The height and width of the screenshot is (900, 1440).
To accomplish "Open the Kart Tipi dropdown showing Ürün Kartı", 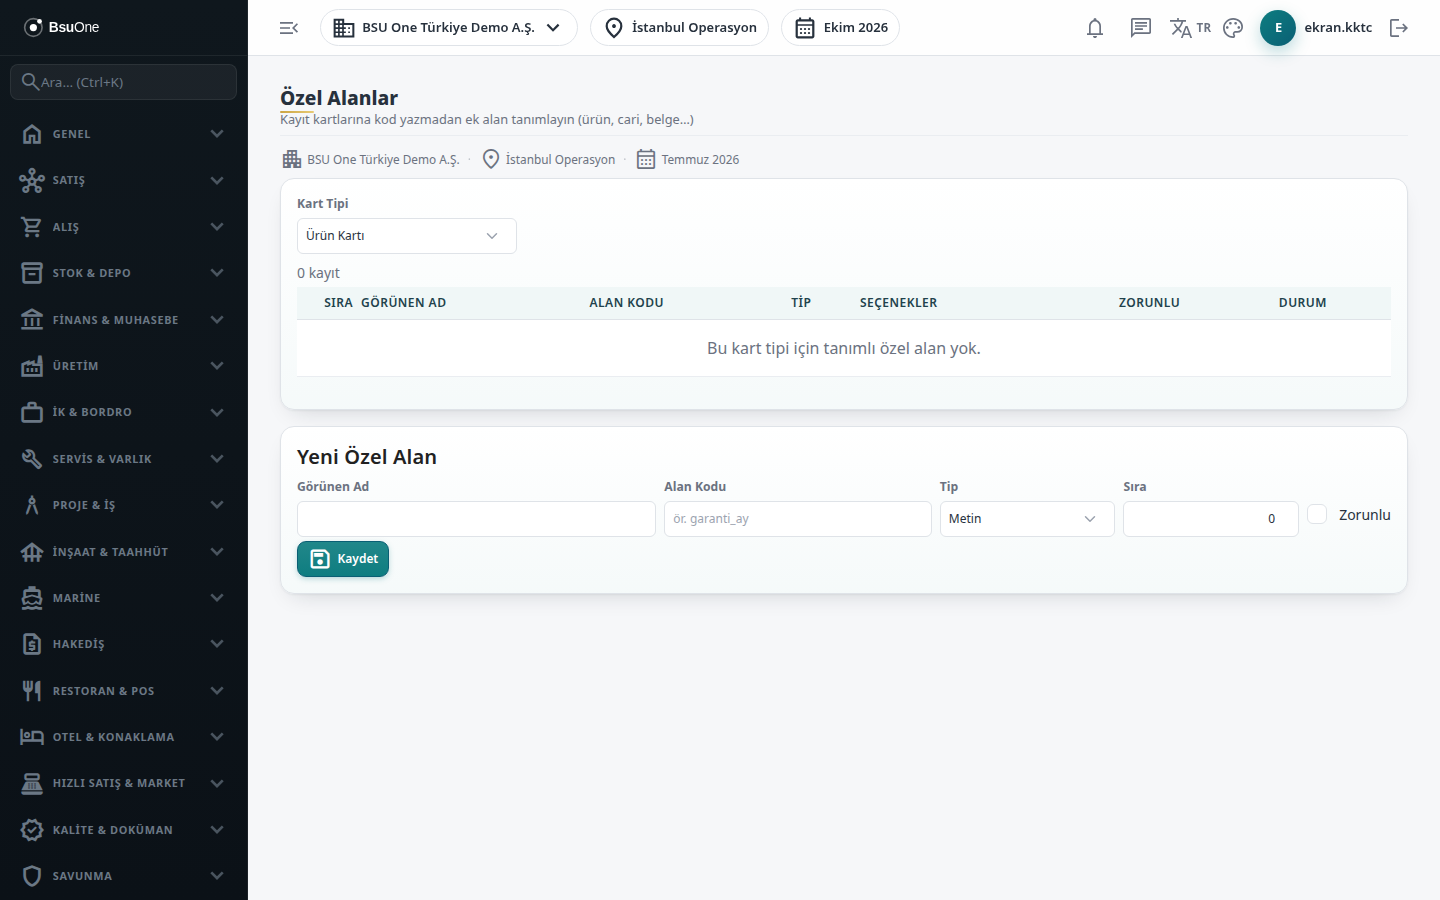I will [407, 236].
